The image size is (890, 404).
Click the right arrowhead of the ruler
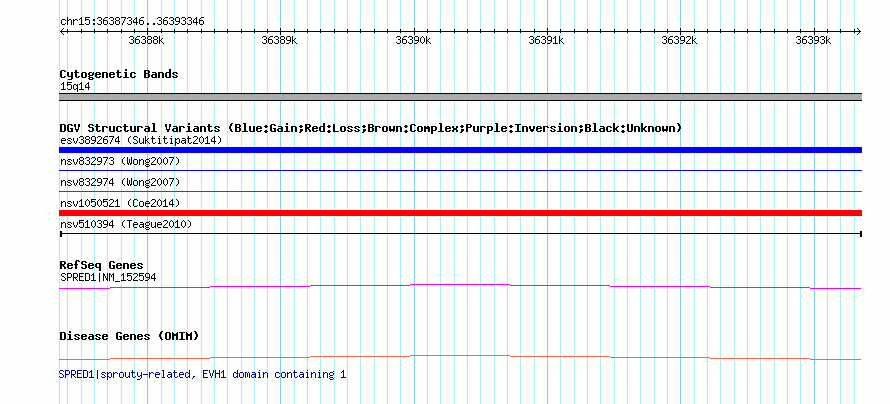coord(859,32)
